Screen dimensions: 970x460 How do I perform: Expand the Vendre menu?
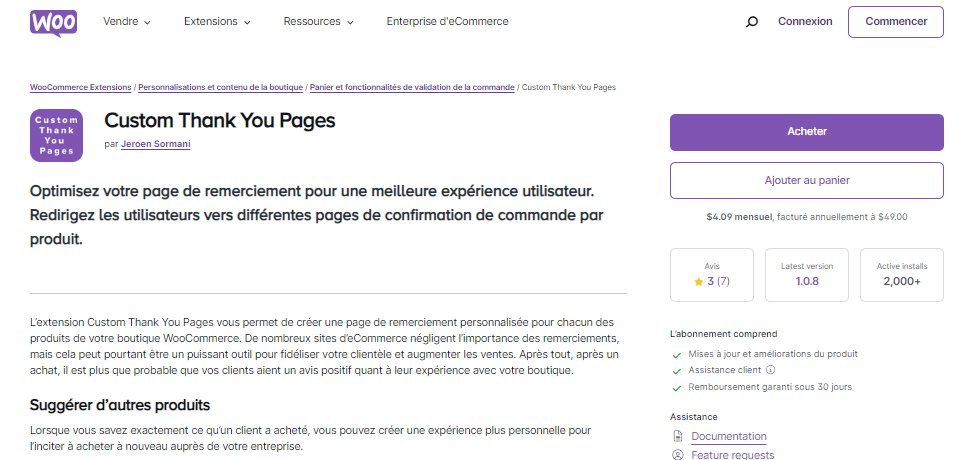(x=127, y=22)
